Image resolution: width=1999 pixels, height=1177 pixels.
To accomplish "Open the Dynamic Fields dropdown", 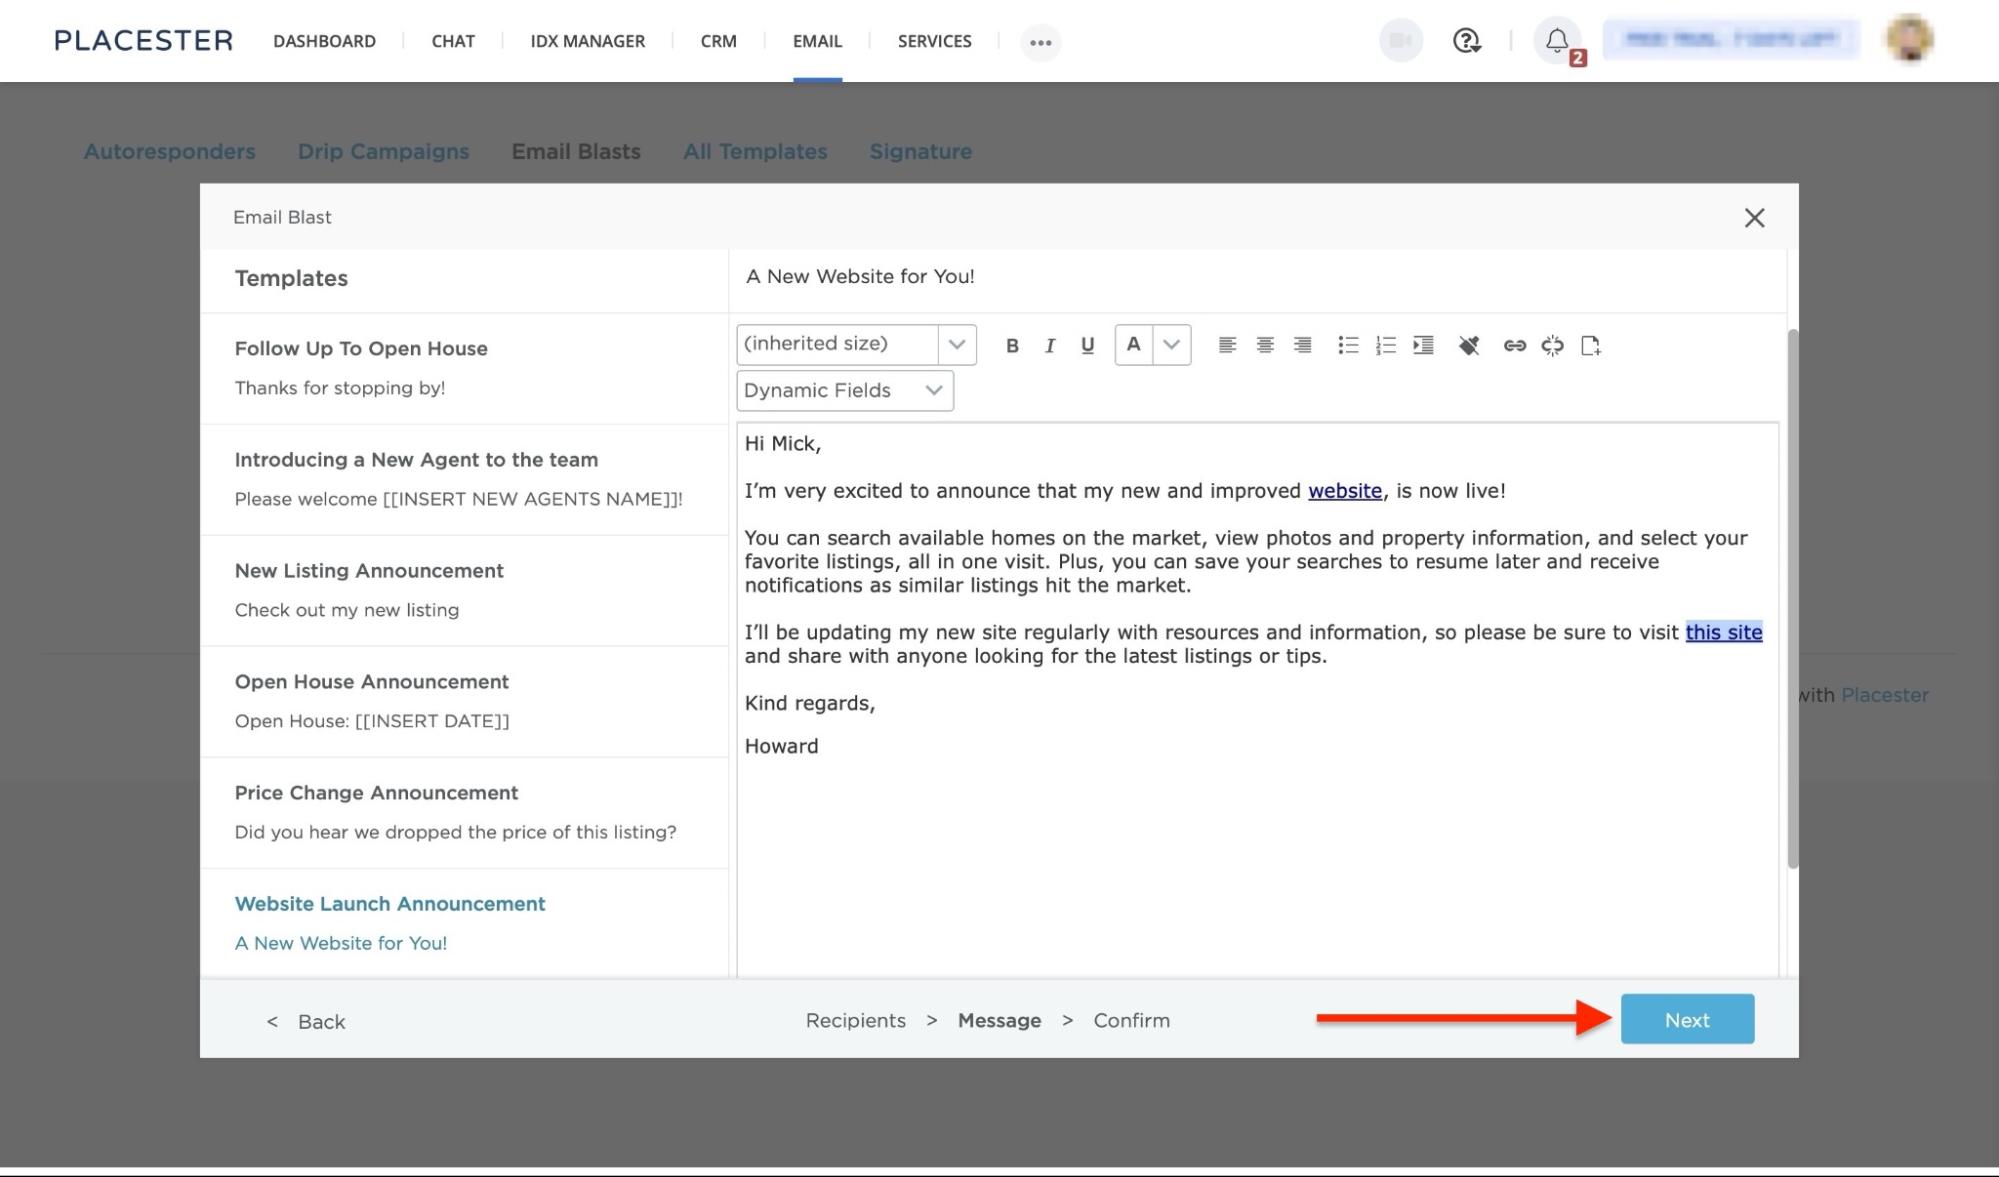I will [x=845, y=390].
